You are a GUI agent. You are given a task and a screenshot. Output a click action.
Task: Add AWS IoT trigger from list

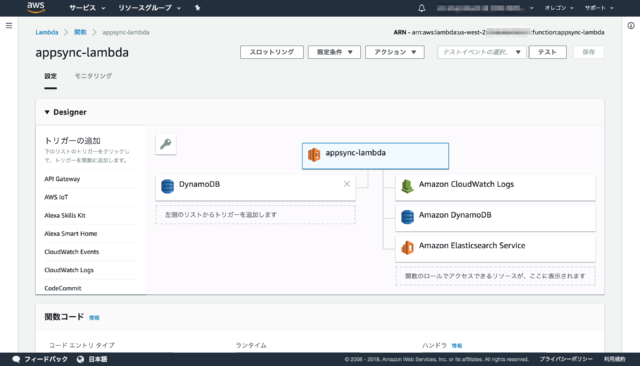coord(56,197)
